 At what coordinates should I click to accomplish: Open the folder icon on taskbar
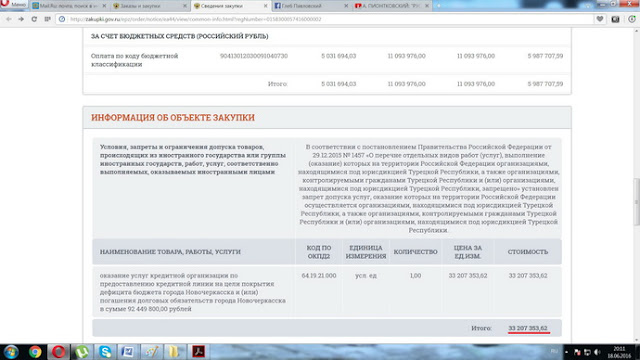coord(175,351)
